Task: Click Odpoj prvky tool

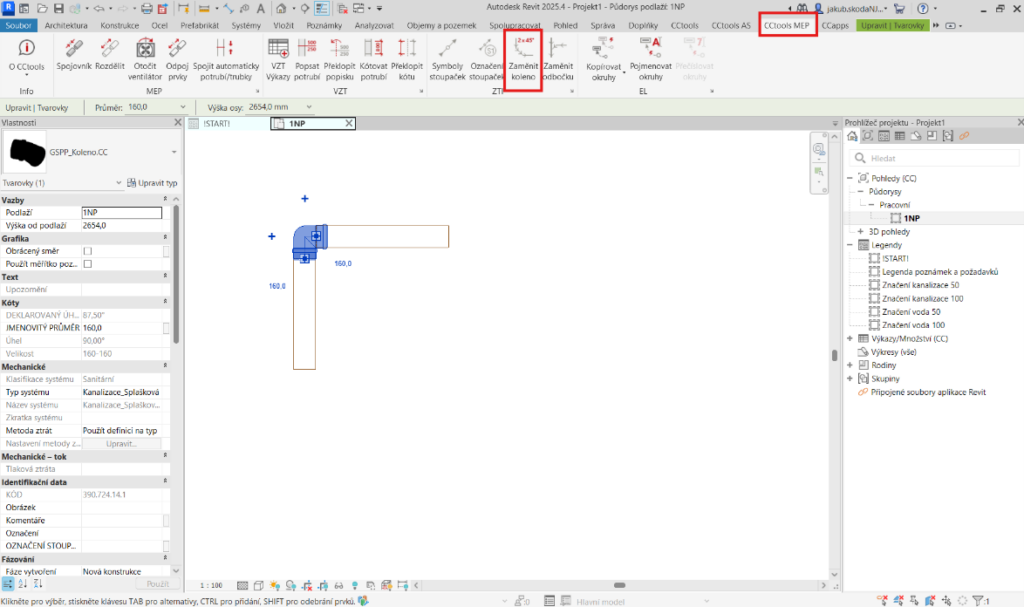Action: coord(177,59)
